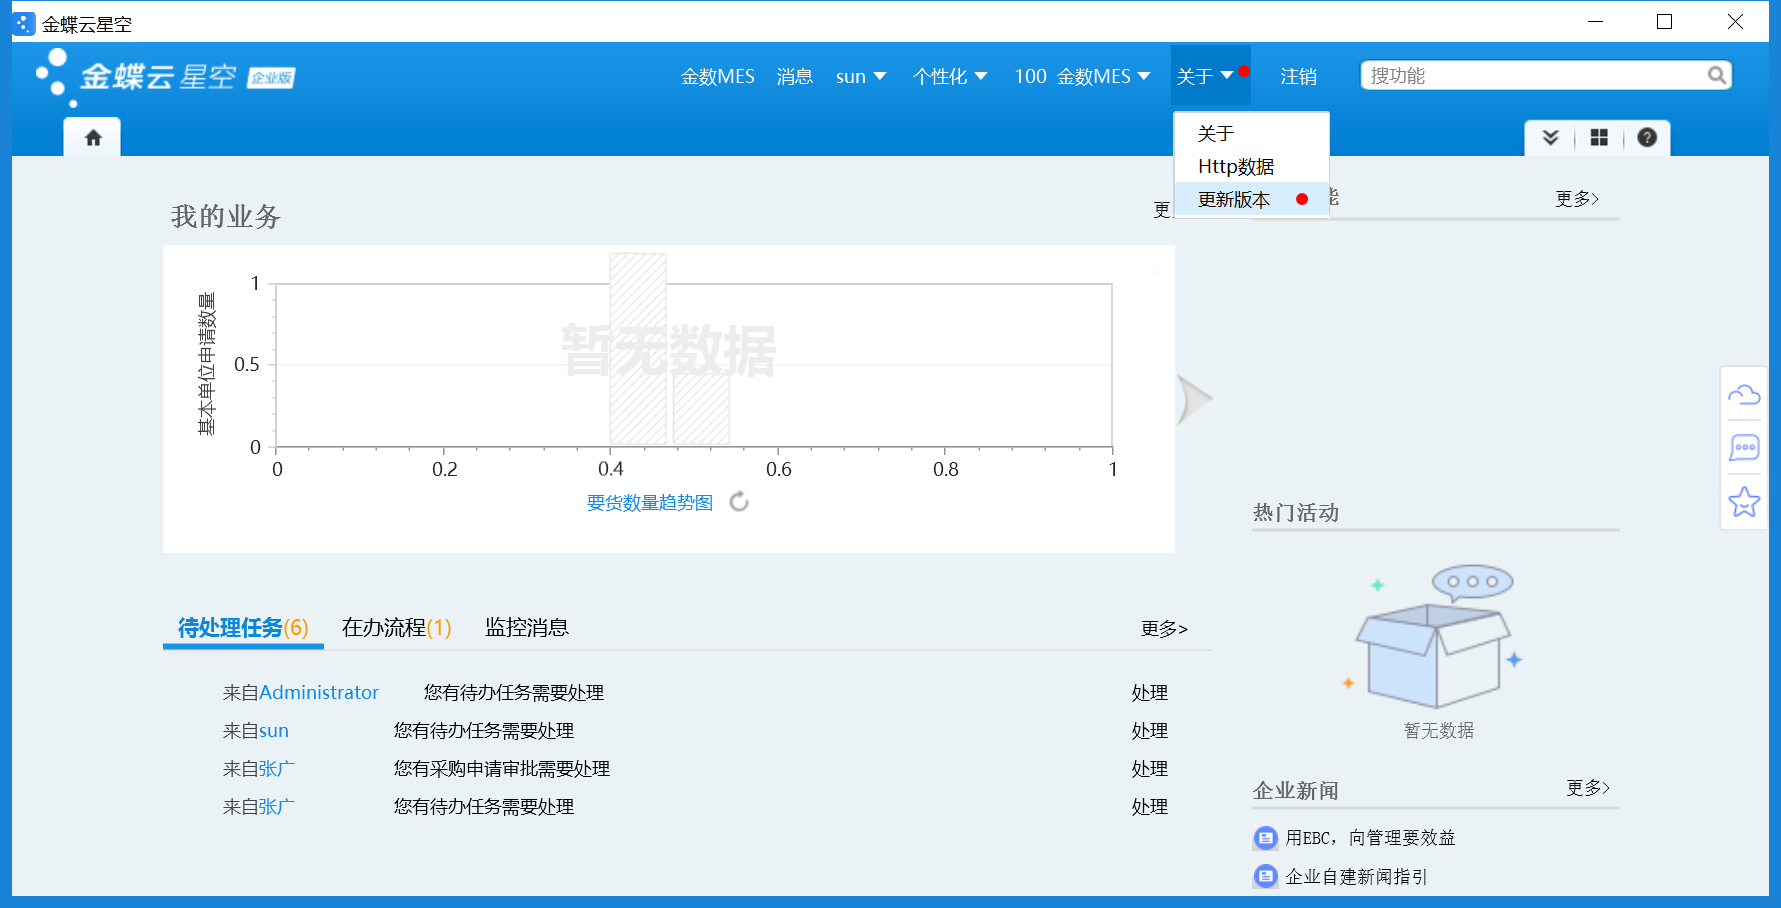Open 消息 in the top bar

pyautogui.click(x=795, y=77)
